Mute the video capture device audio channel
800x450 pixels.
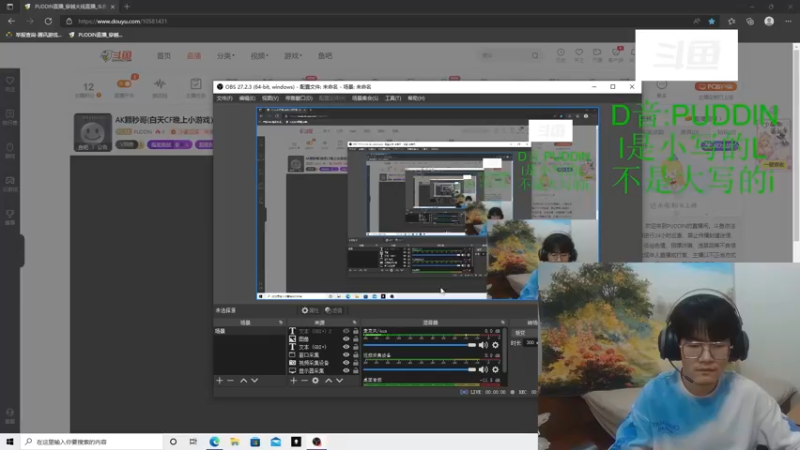[483, 369]
